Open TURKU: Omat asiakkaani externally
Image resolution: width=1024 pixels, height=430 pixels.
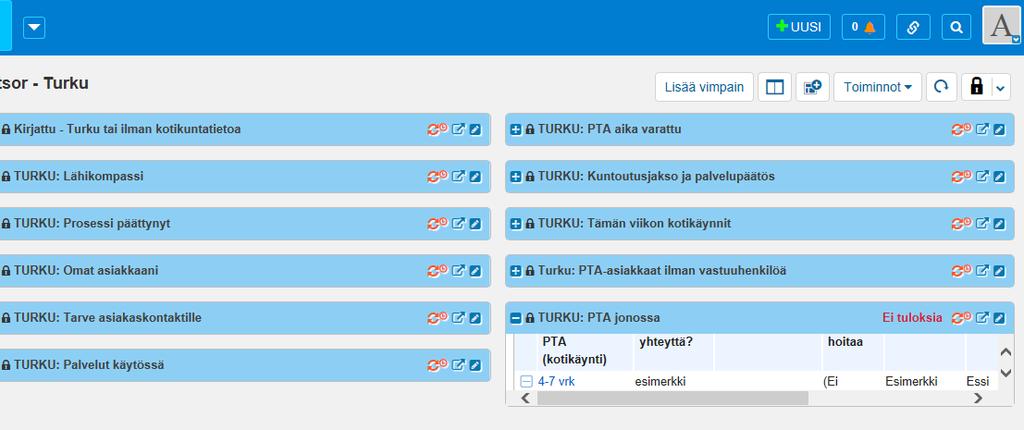tap(458, 271)
